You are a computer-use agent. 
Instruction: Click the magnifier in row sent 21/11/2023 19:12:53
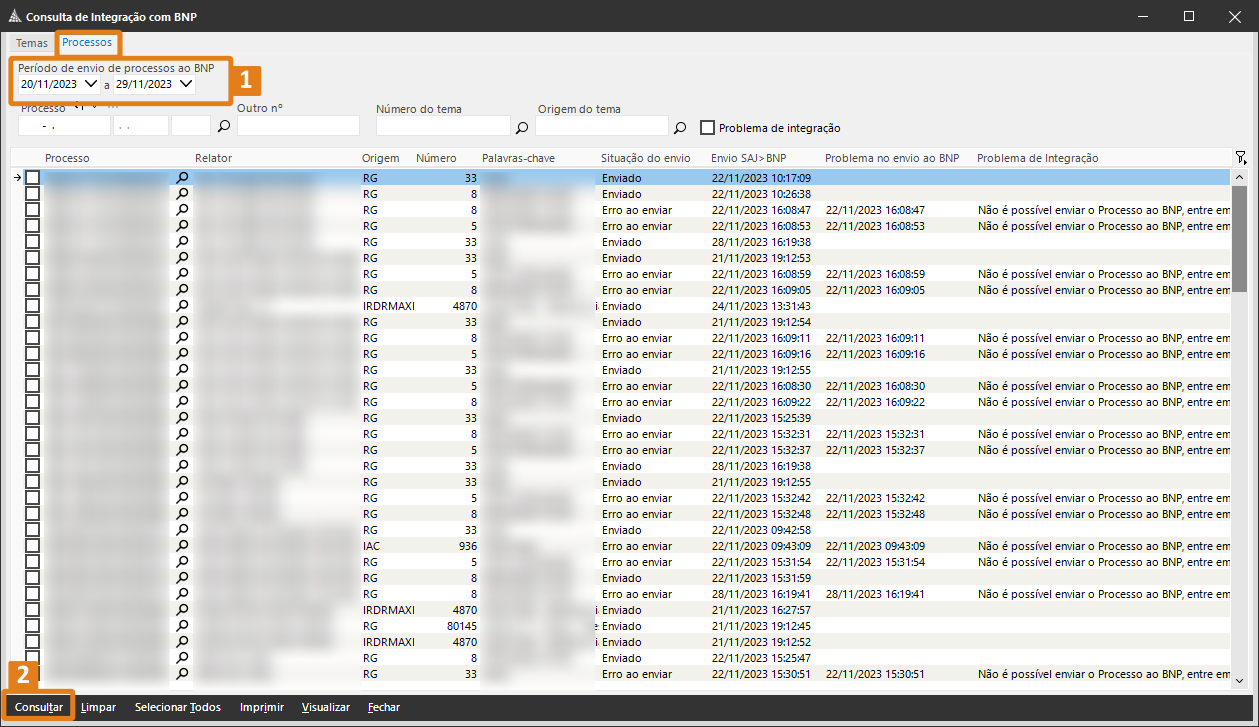[x=182, y=257]
